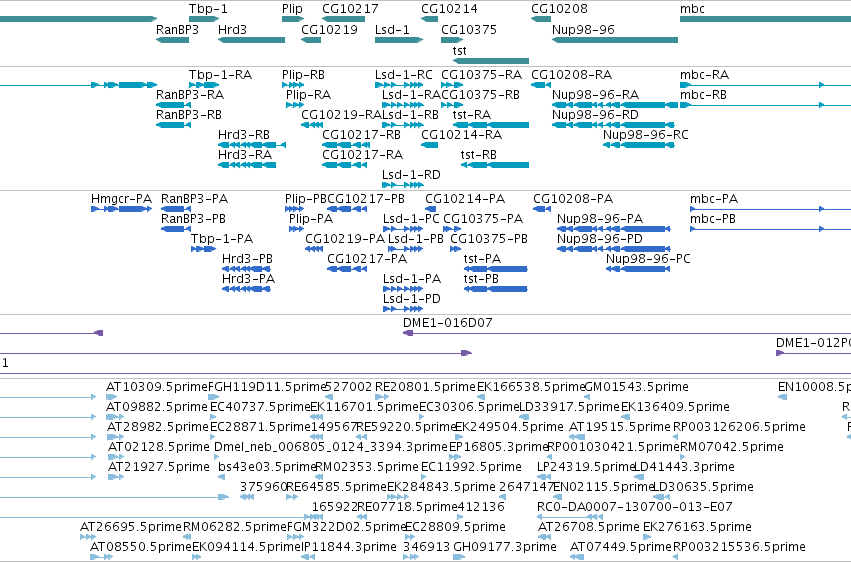The height and width of the screenshot is (562, 851).
Task: Select protein label Nup98-96-PC
Action: [x=648, y=259]
